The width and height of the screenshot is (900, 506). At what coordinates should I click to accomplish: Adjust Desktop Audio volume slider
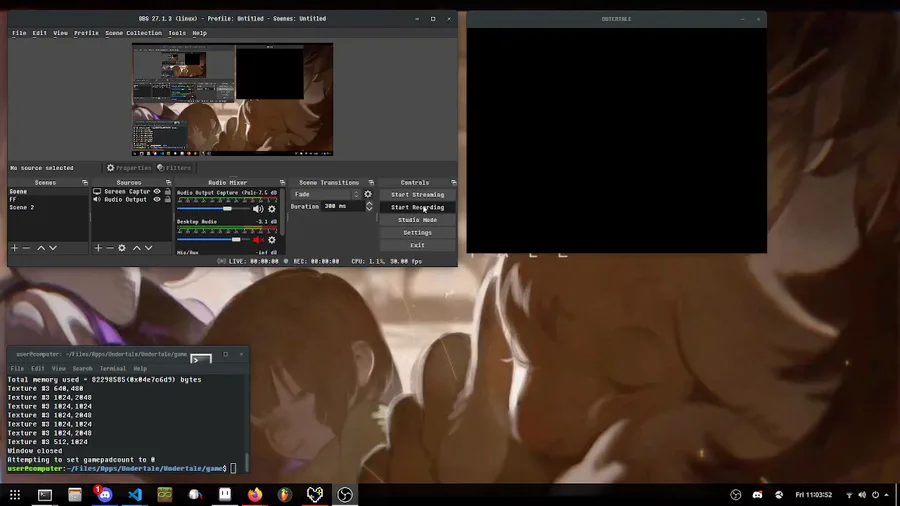(x=212, y=240)
